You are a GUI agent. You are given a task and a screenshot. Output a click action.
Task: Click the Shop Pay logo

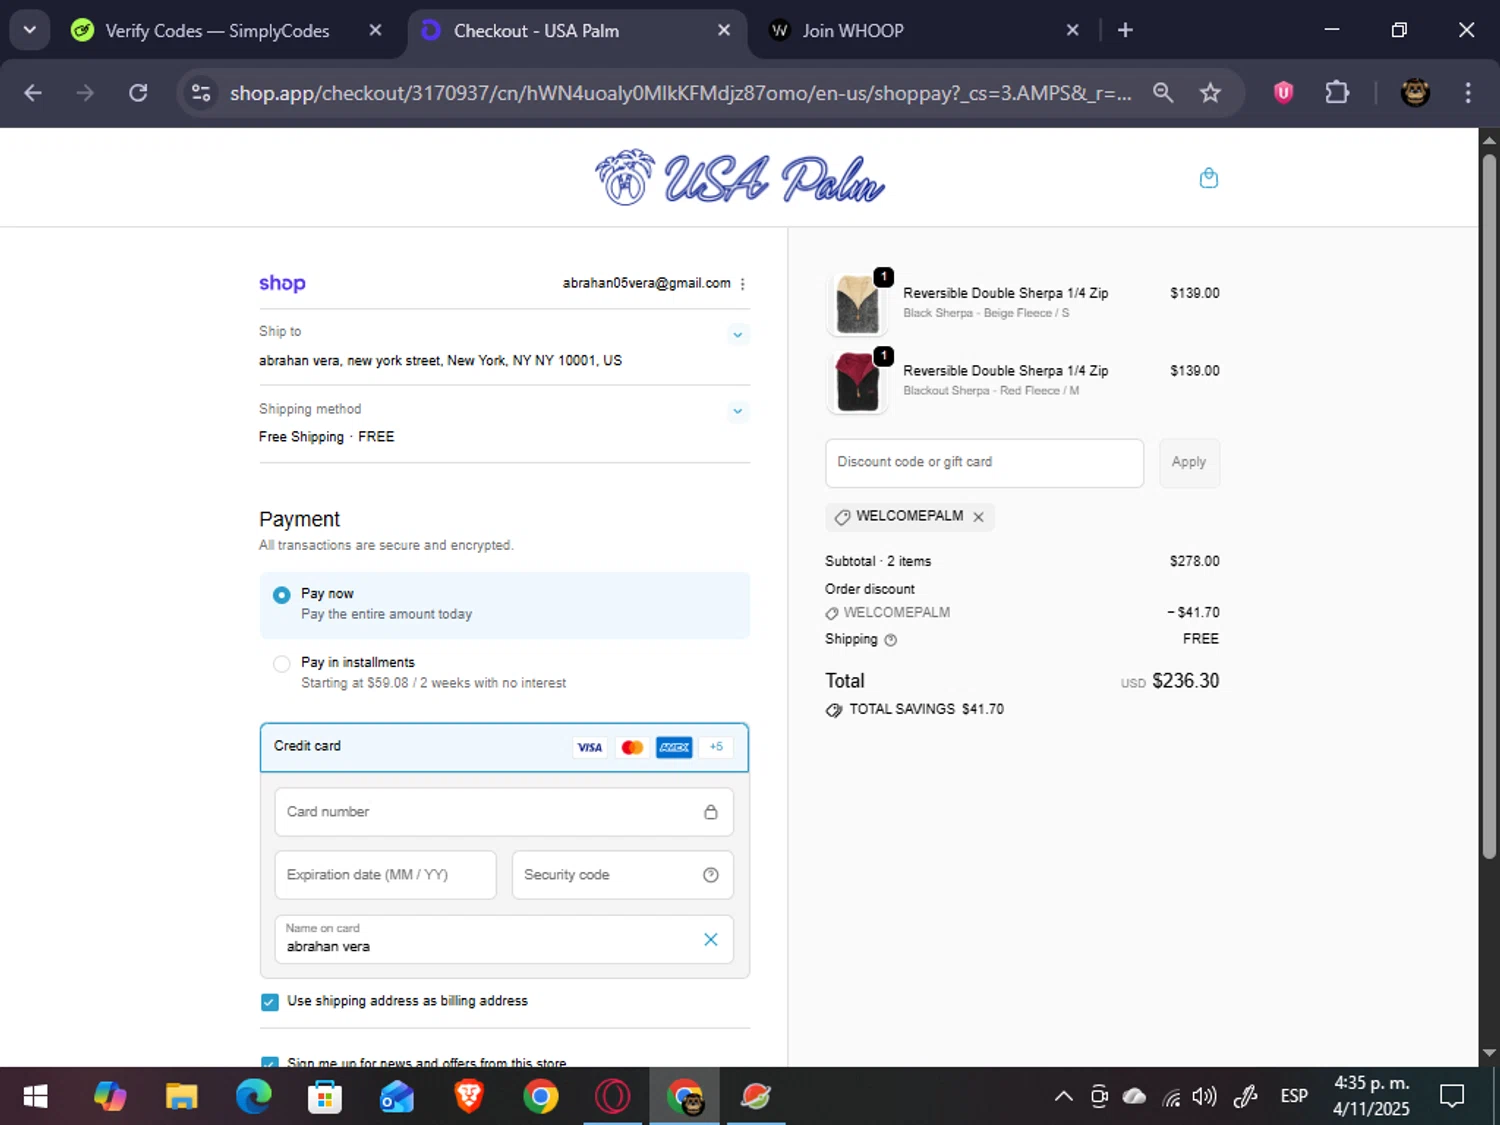pyautogui.click(x=282, y=283)
